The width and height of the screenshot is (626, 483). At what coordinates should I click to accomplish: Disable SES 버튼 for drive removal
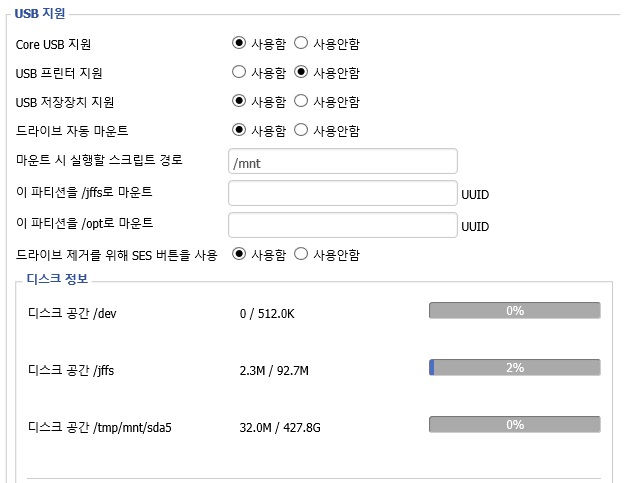click(301, 254)
